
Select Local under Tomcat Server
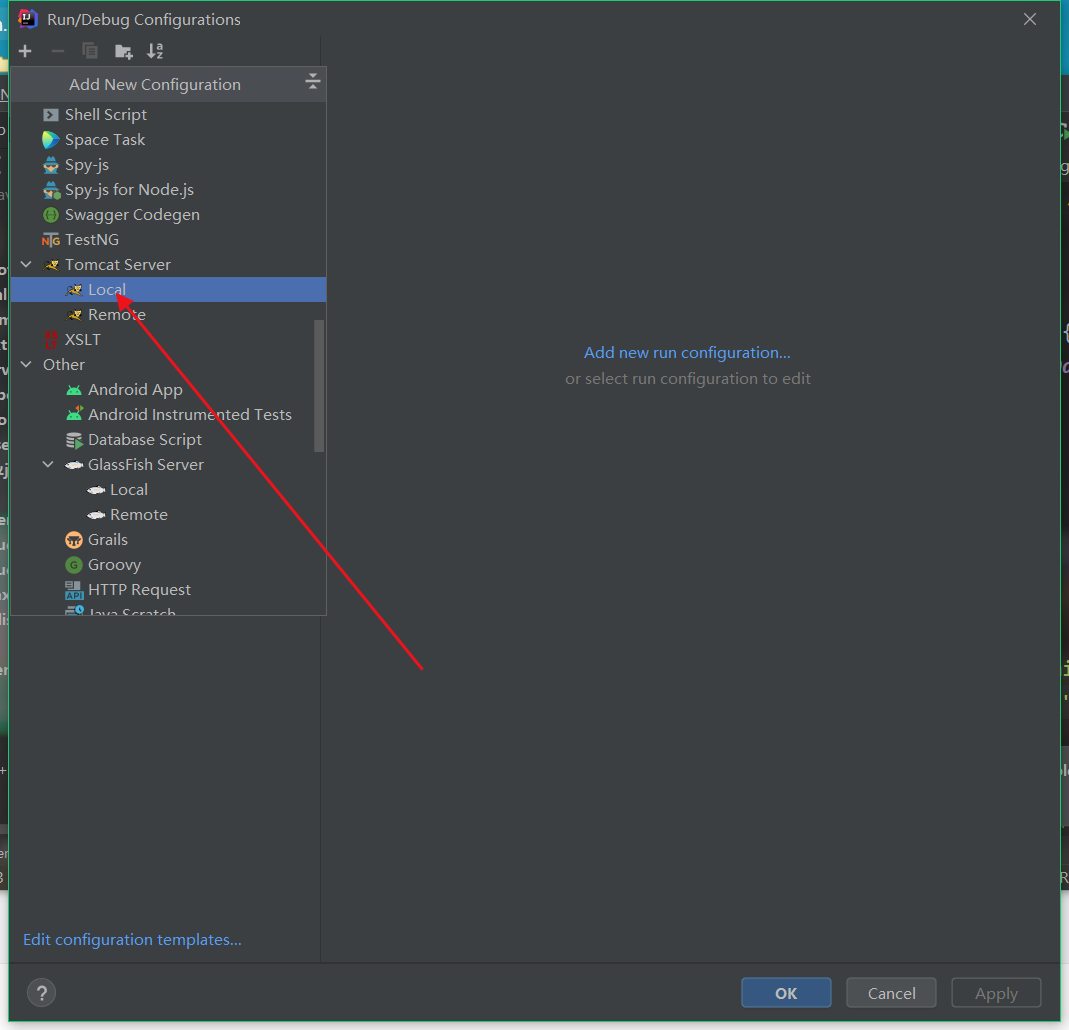(x=168, y=290)
